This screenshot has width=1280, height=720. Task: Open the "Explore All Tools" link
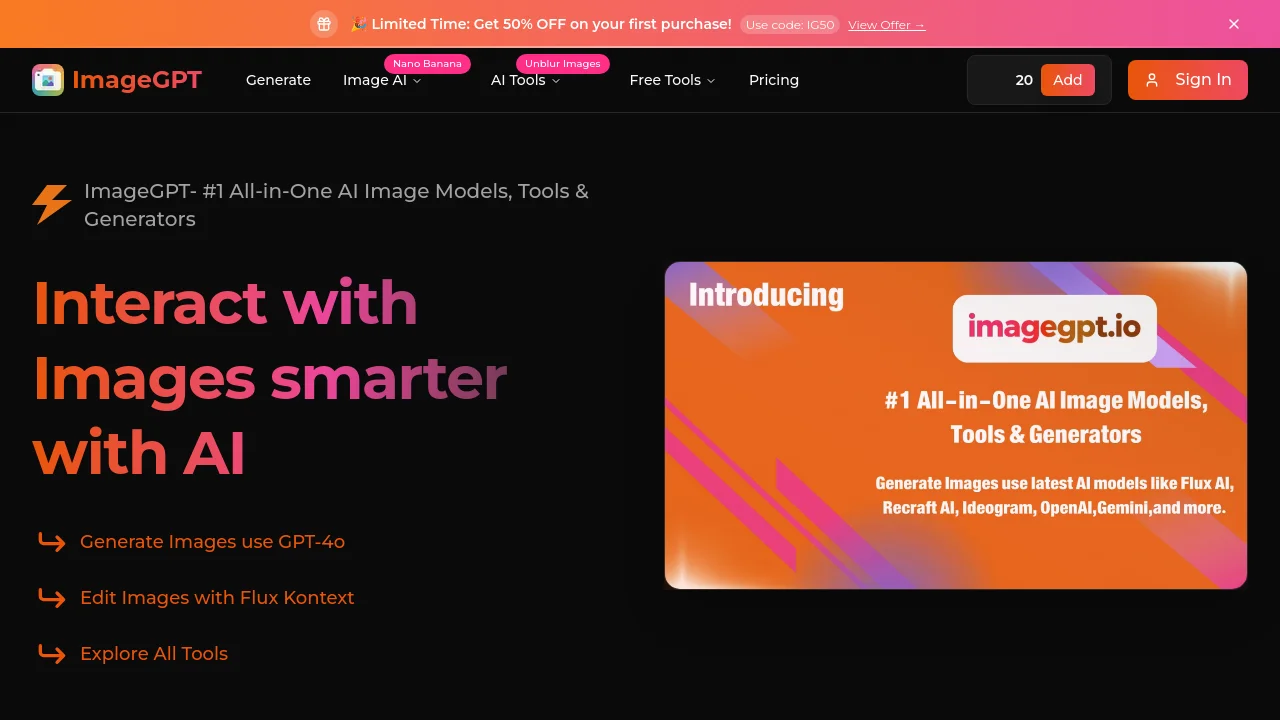[154, 654]
